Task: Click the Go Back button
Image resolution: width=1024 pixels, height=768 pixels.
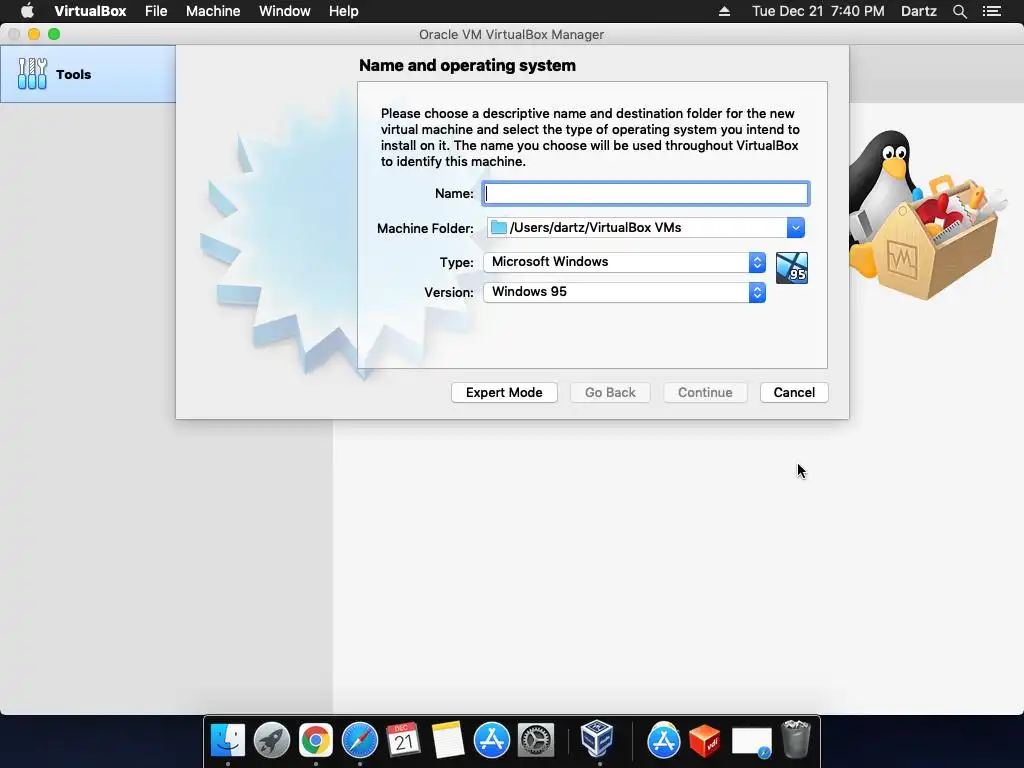Action: [x=610, y=392]
